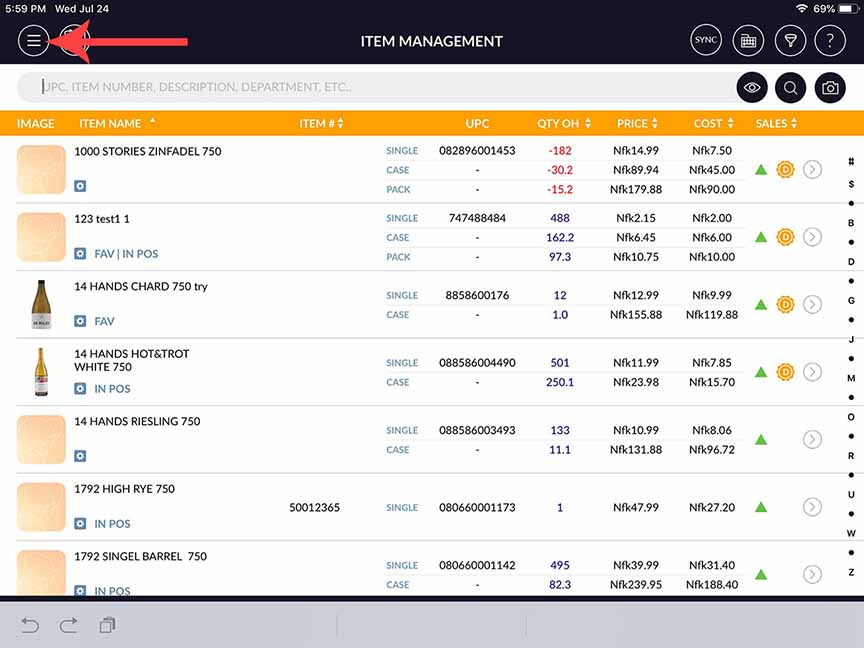Open the hamburger main menu
This screenshot has height=648, width=864.
[x=33, y=41]
